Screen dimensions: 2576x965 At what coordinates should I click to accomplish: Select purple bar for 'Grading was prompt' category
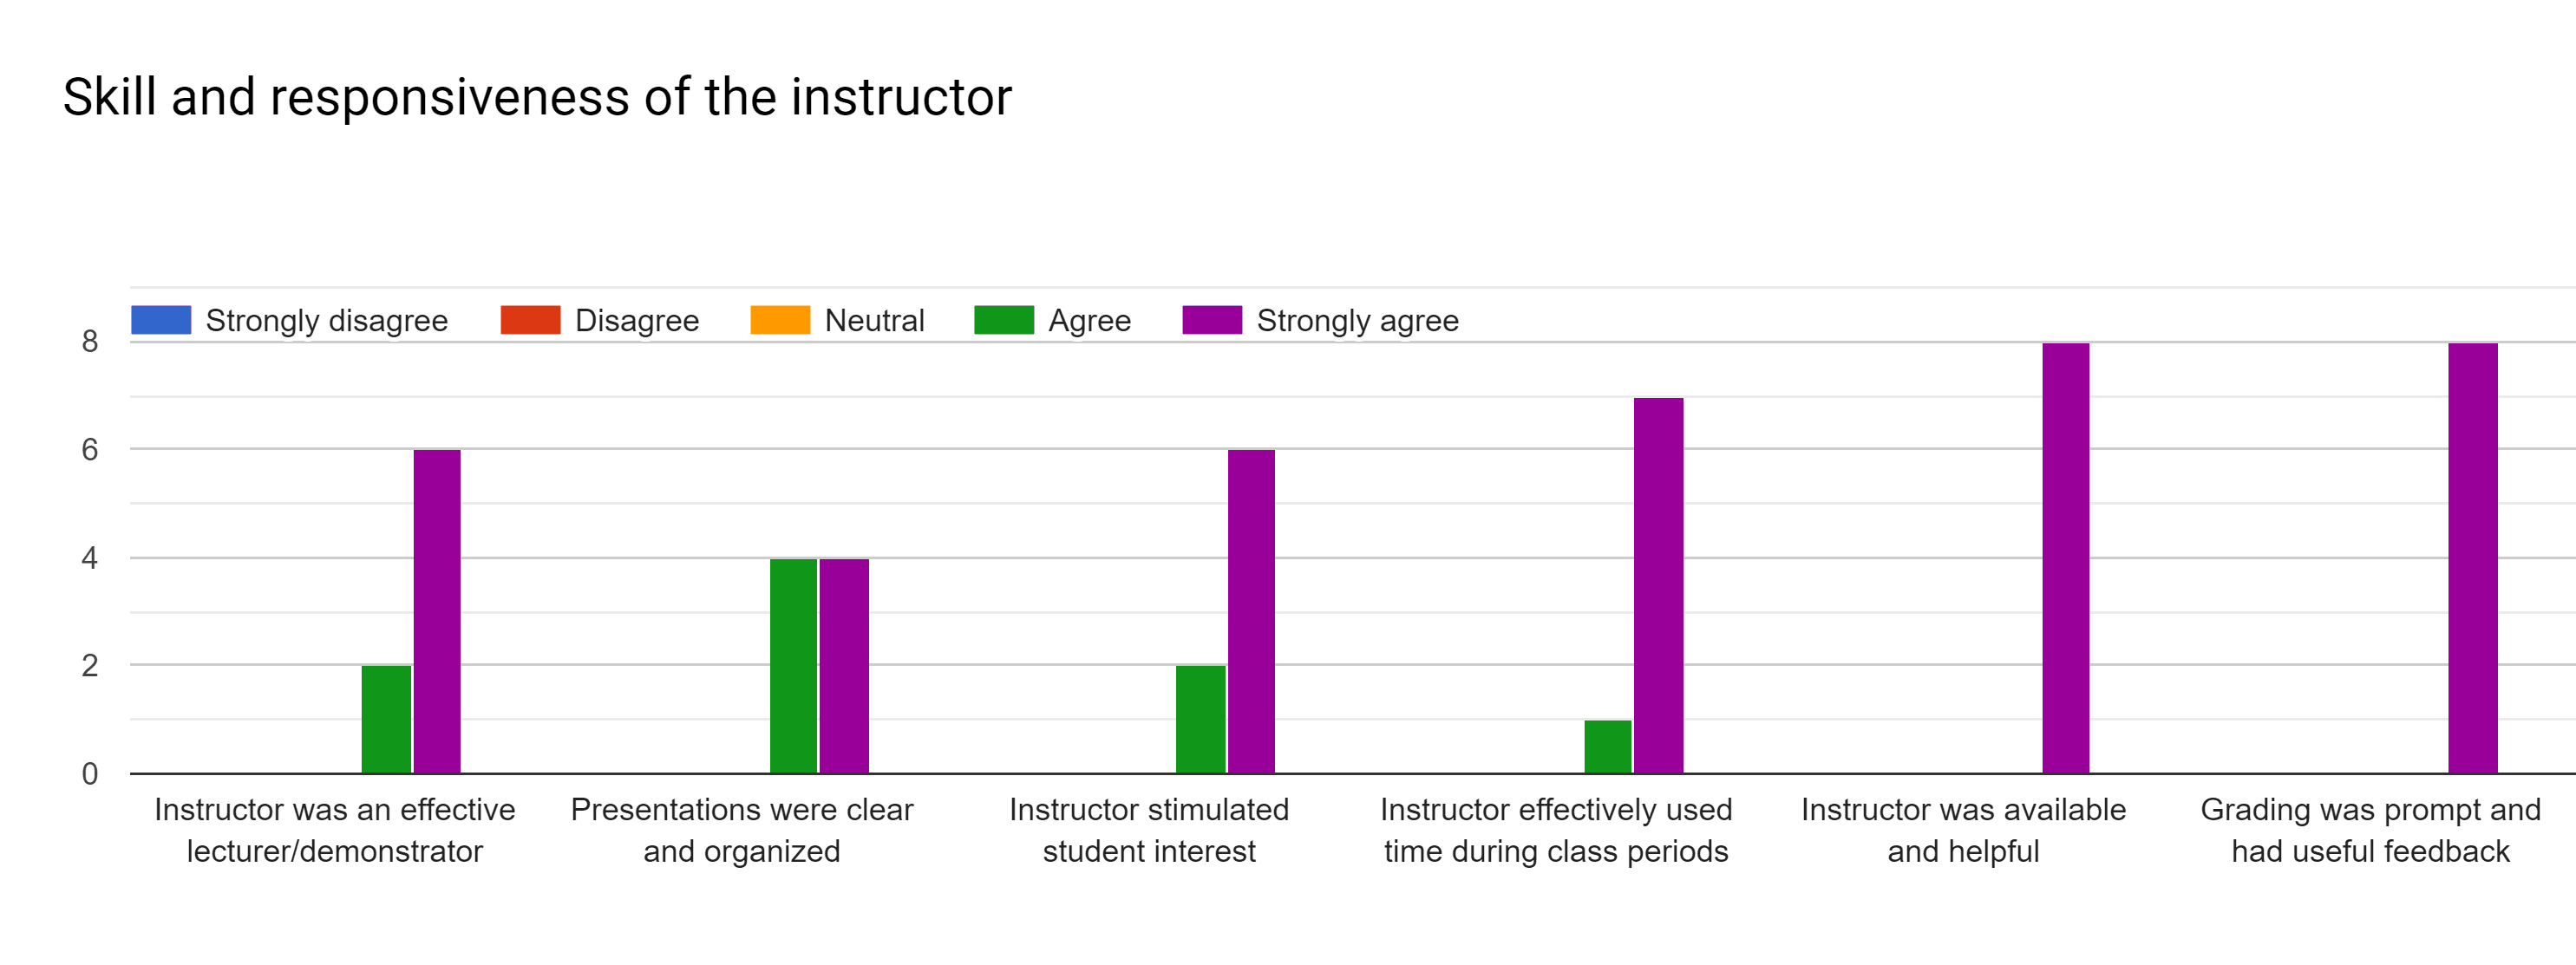pos(2472,558)
